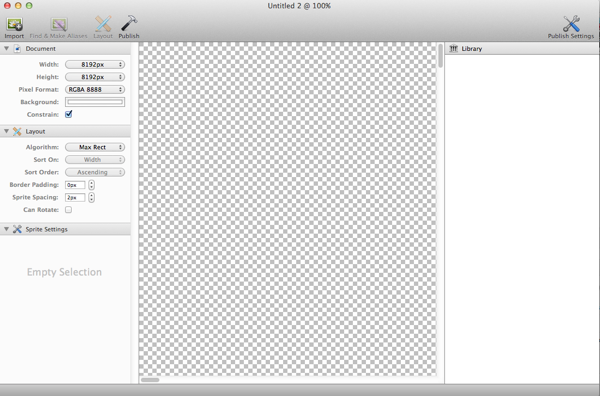Click the Document section title

(x=41, y=49)
